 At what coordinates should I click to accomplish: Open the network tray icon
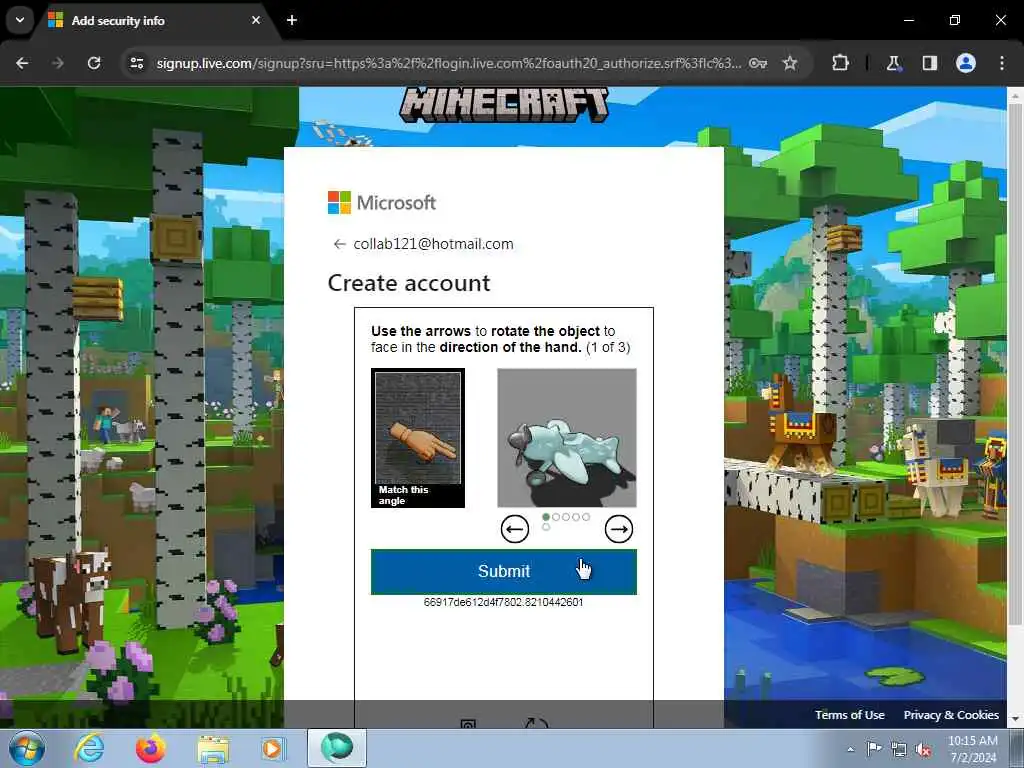click(x=899, y=750)
